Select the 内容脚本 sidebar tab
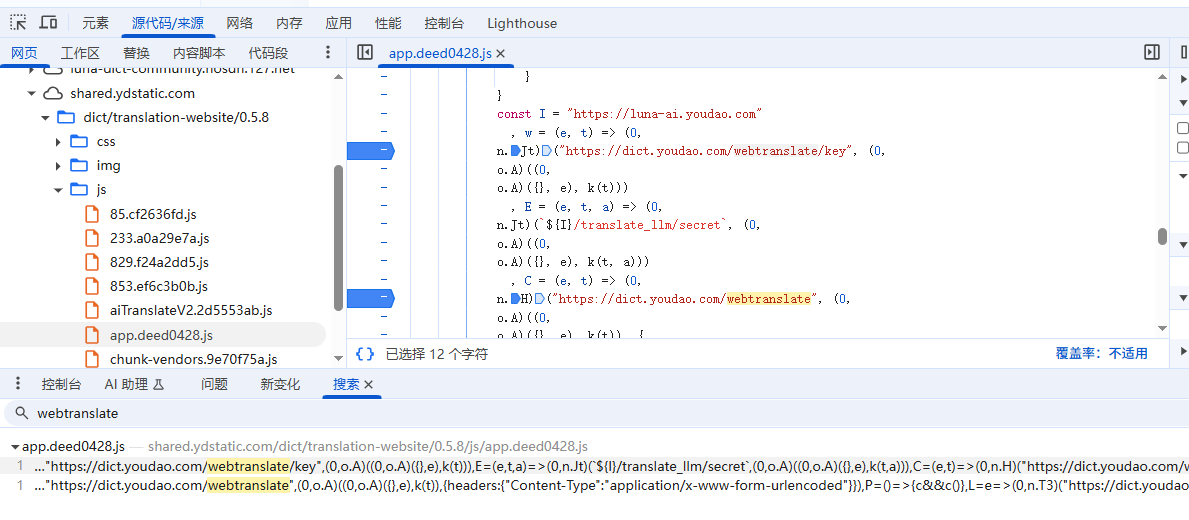Screen dimensions: 1189x520 (x=199, y=52)
